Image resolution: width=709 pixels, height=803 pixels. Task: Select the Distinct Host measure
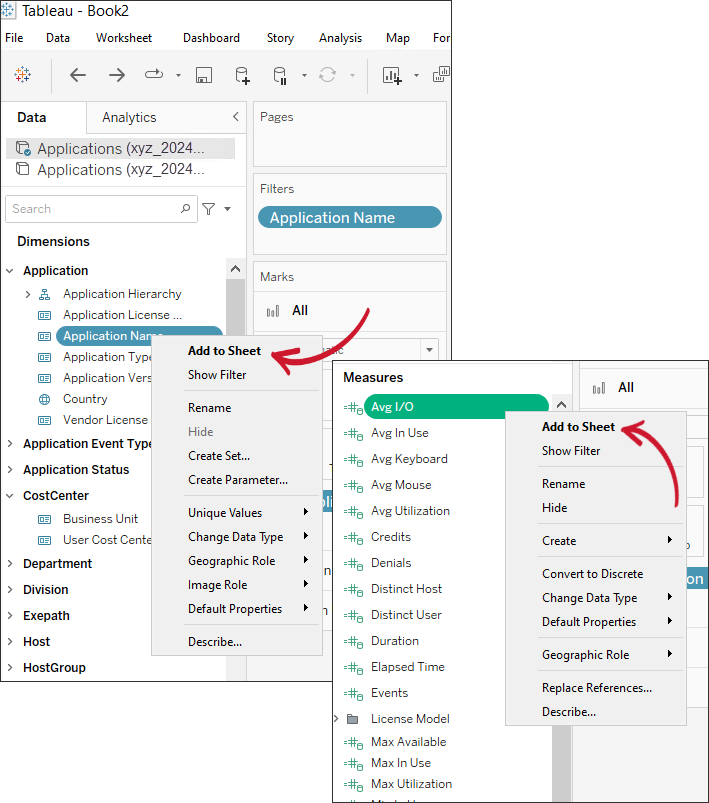(x=406, y=589)
